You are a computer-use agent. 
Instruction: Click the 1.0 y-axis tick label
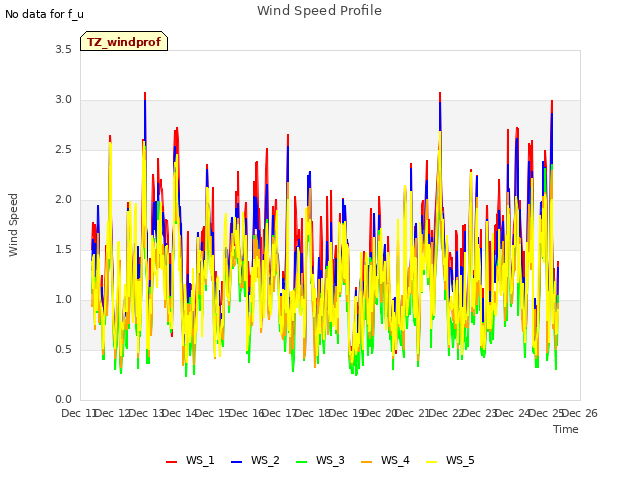63,300
